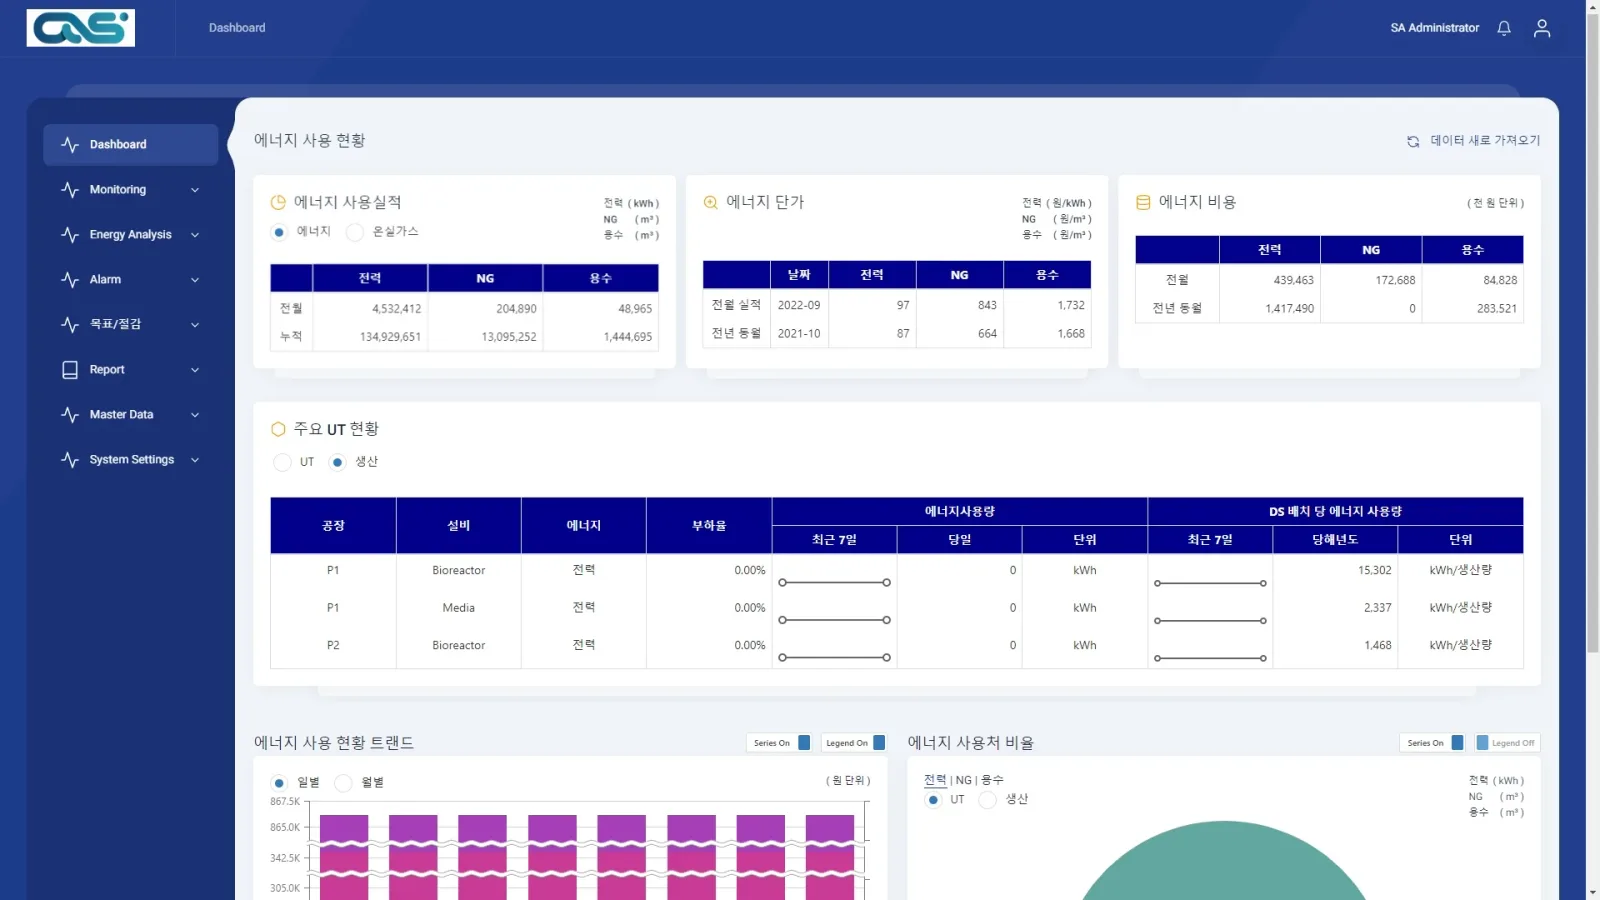Screen dimensions: 1600x900
Task: Click the 부하율 column header
Action: click(709, 525)
